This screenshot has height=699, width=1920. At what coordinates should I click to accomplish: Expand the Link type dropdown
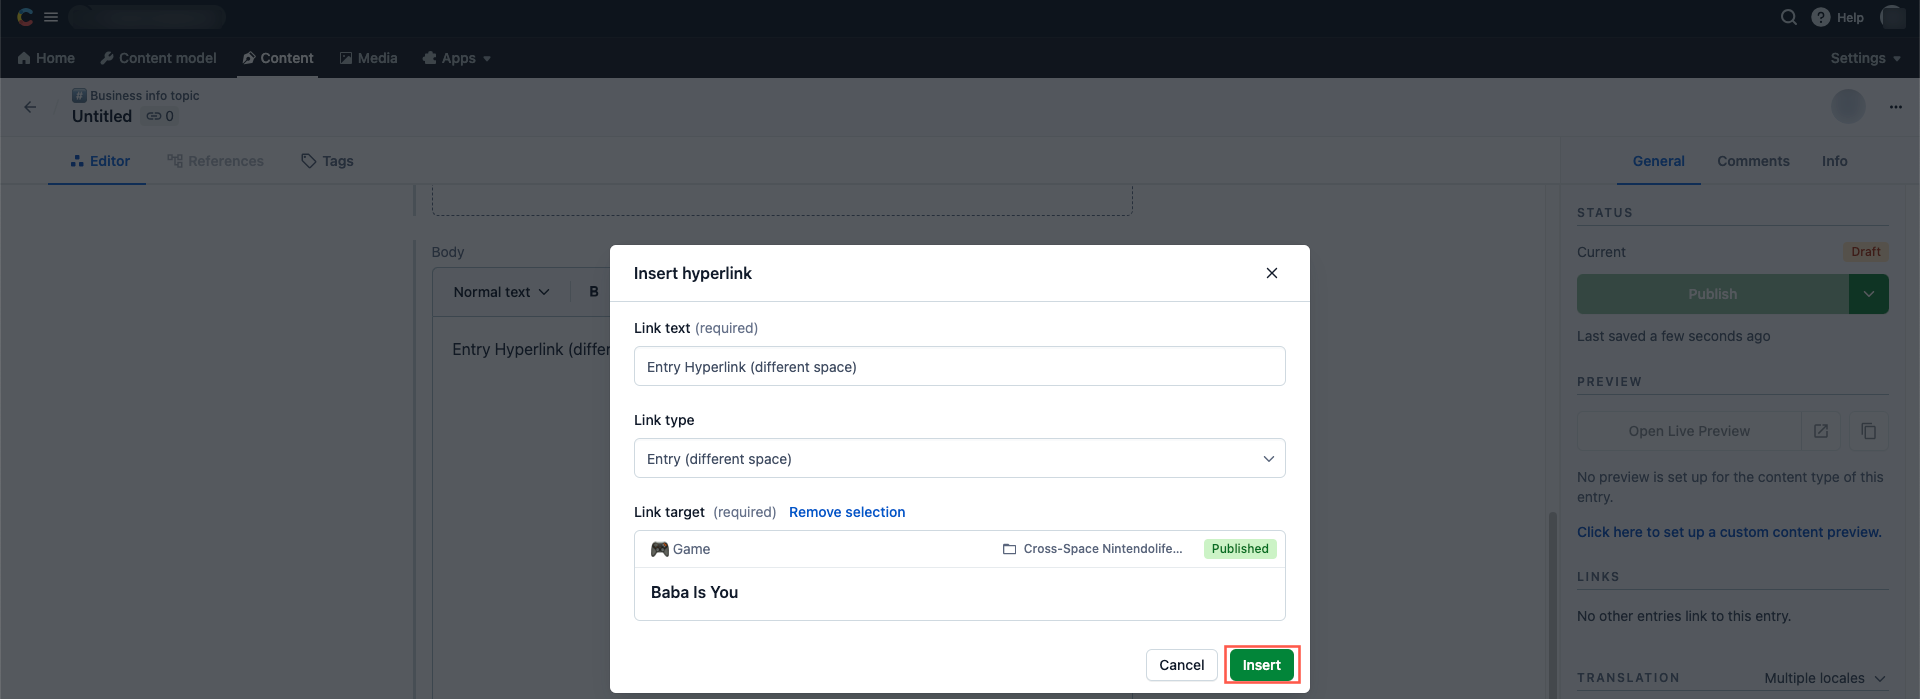959,458
